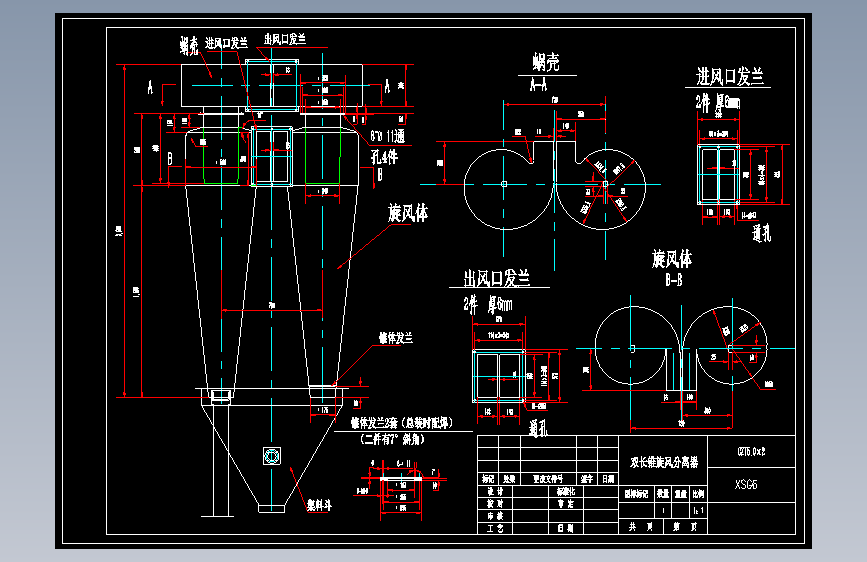This screenshot has height=562, width=867.
Task: Select the 标记 cell in the title block
Action: 488,479
